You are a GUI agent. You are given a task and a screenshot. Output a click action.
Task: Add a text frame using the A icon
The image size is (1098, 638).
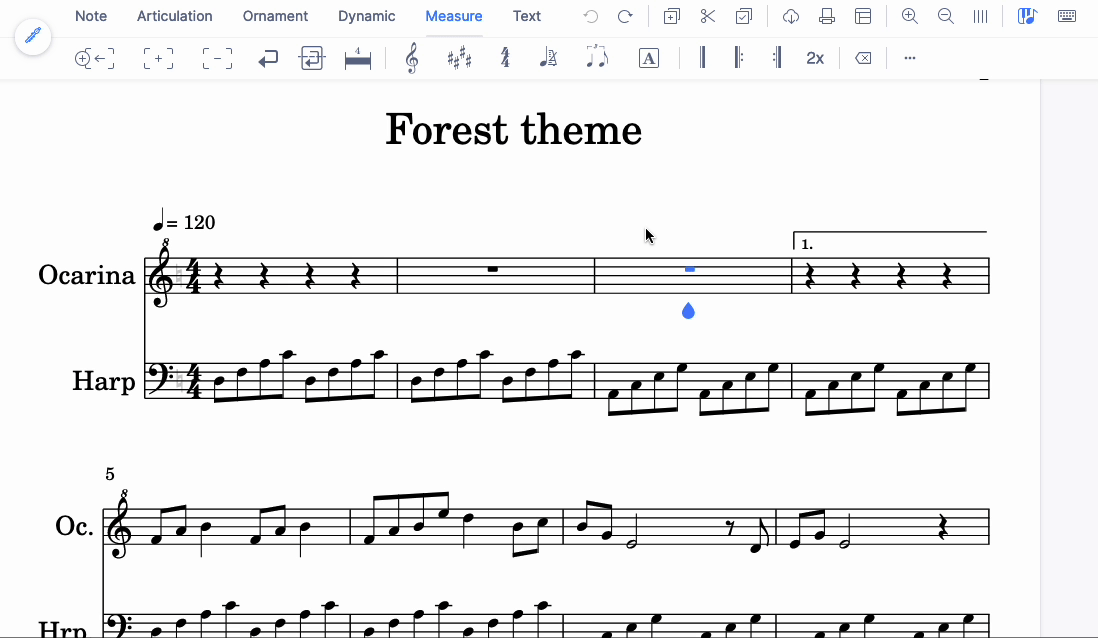[648, 57]
